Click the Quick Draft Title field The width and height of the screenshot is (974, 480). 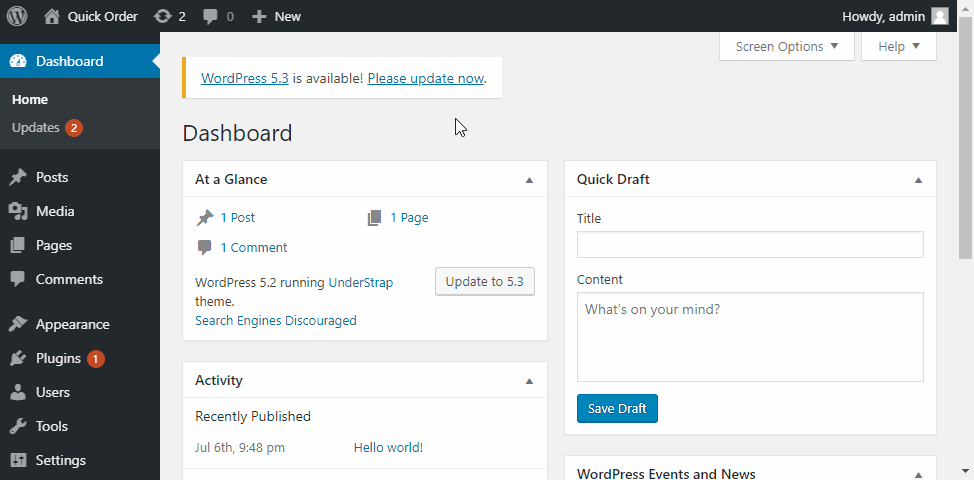(750, 245)
